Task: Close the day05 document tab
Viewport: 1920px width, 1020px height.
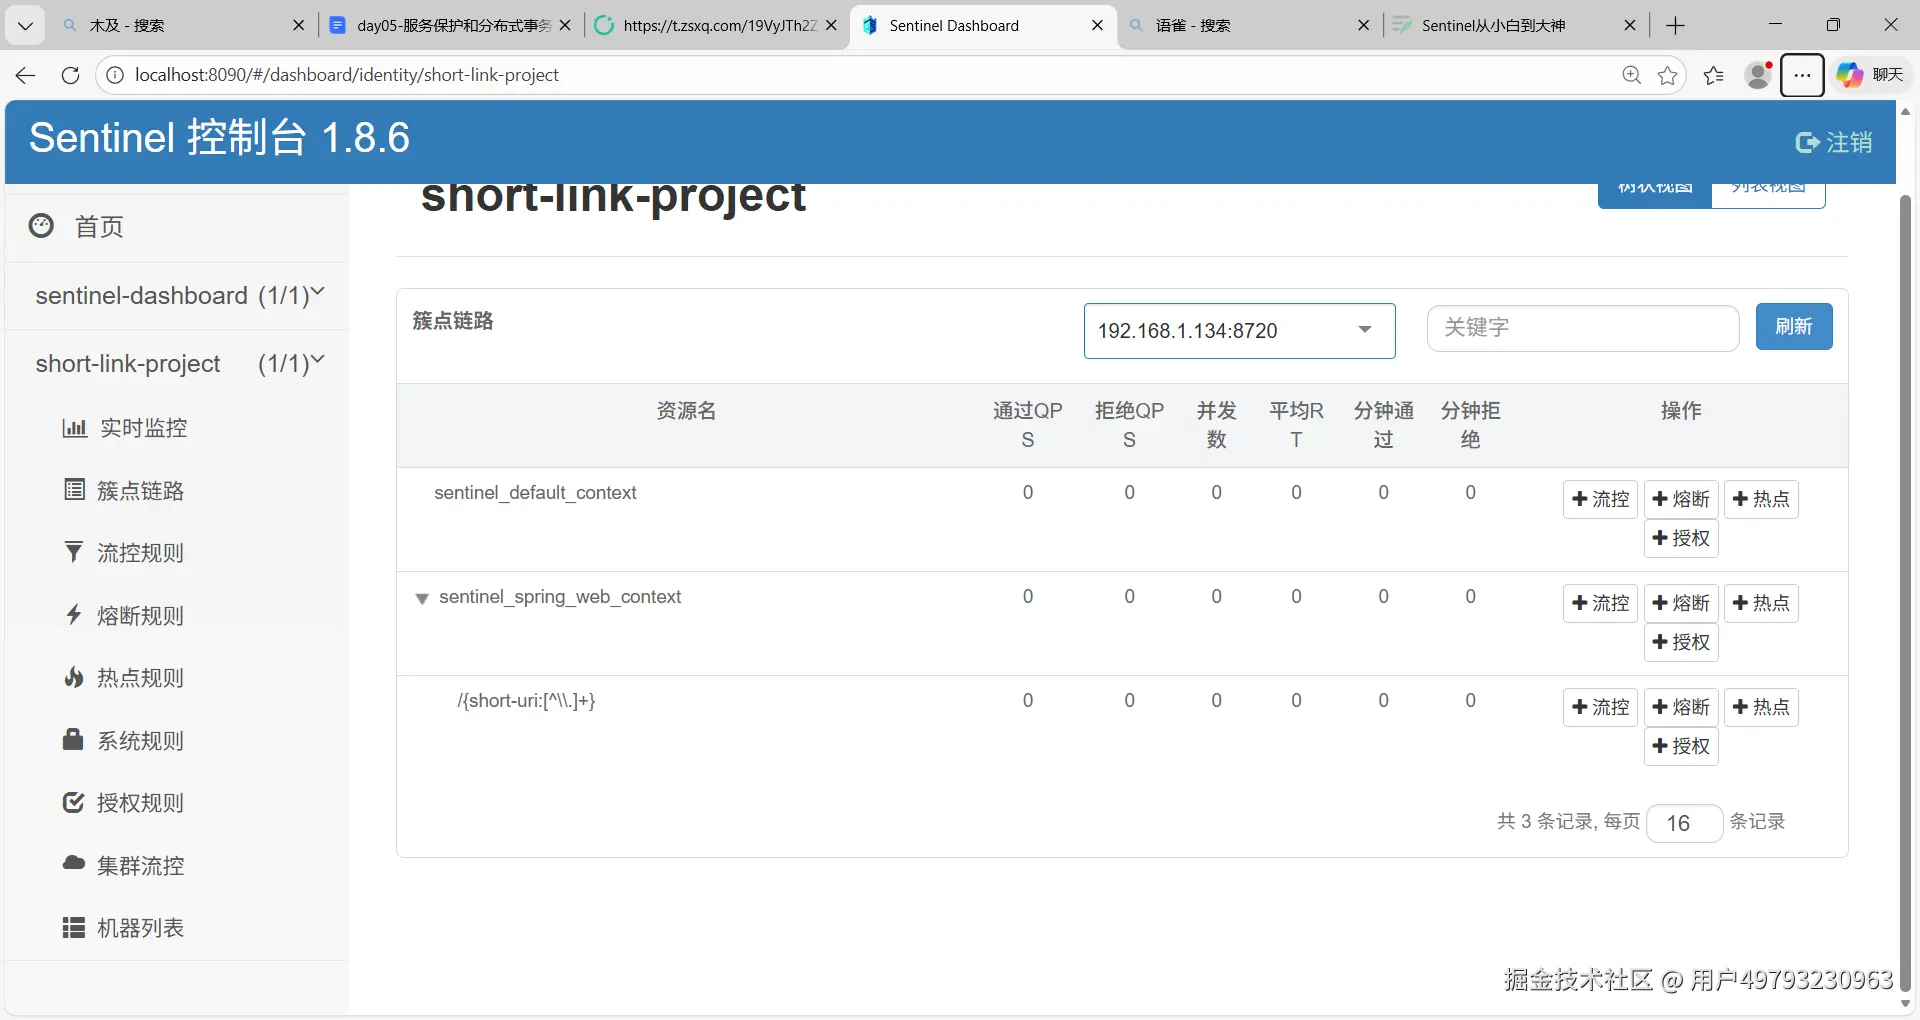Action: (x=565, y=26)
